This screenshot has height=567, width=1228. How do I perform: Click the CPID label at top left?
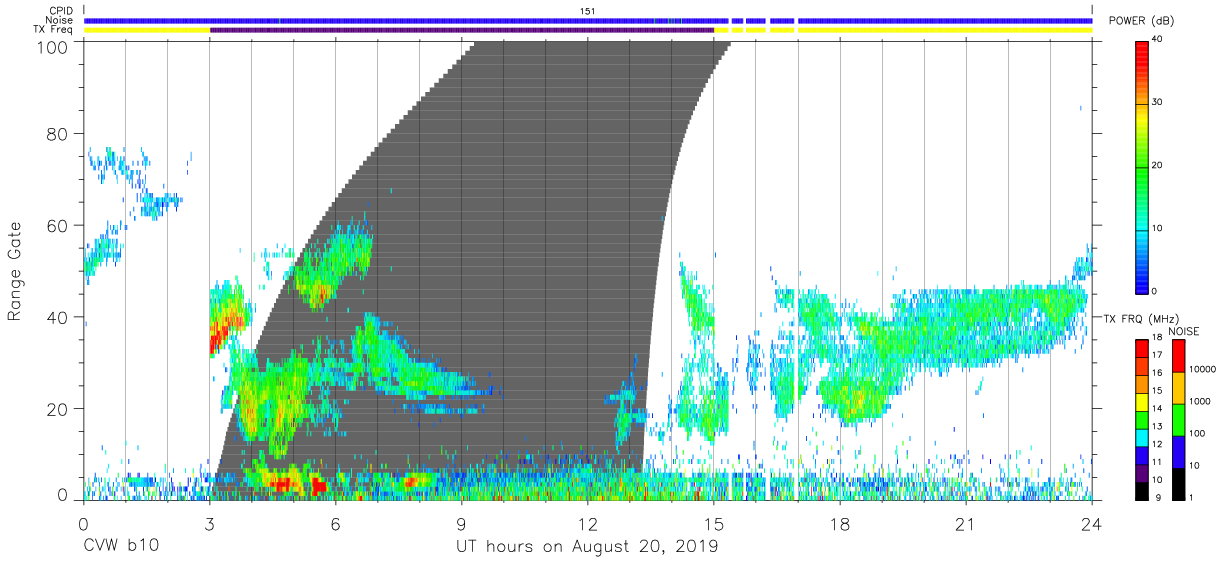point(59,11)
